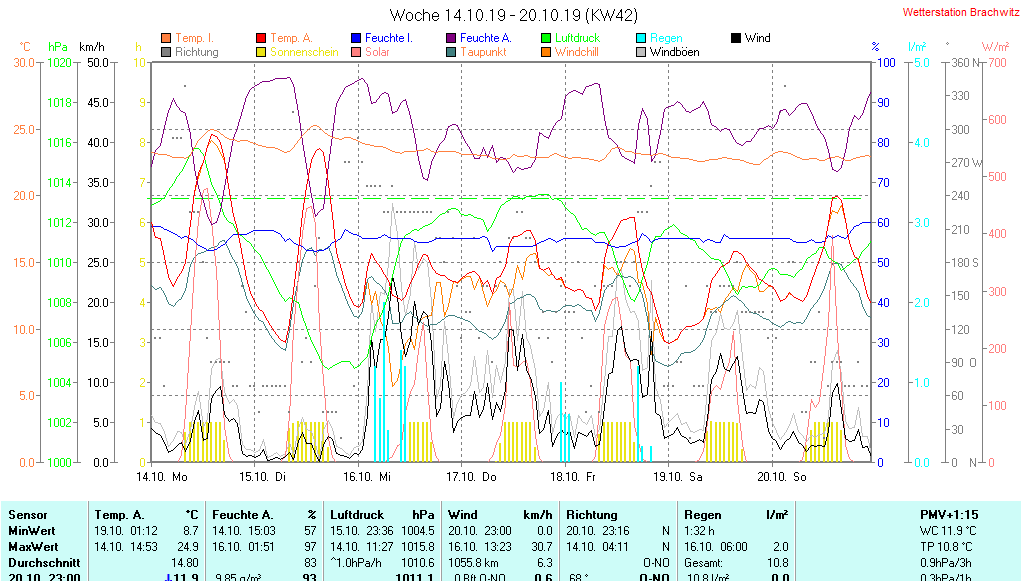This screenshot has height=581, width=1021.
Task: Select the 16.10. Mi date marker
Action: (x=371, y=477)
